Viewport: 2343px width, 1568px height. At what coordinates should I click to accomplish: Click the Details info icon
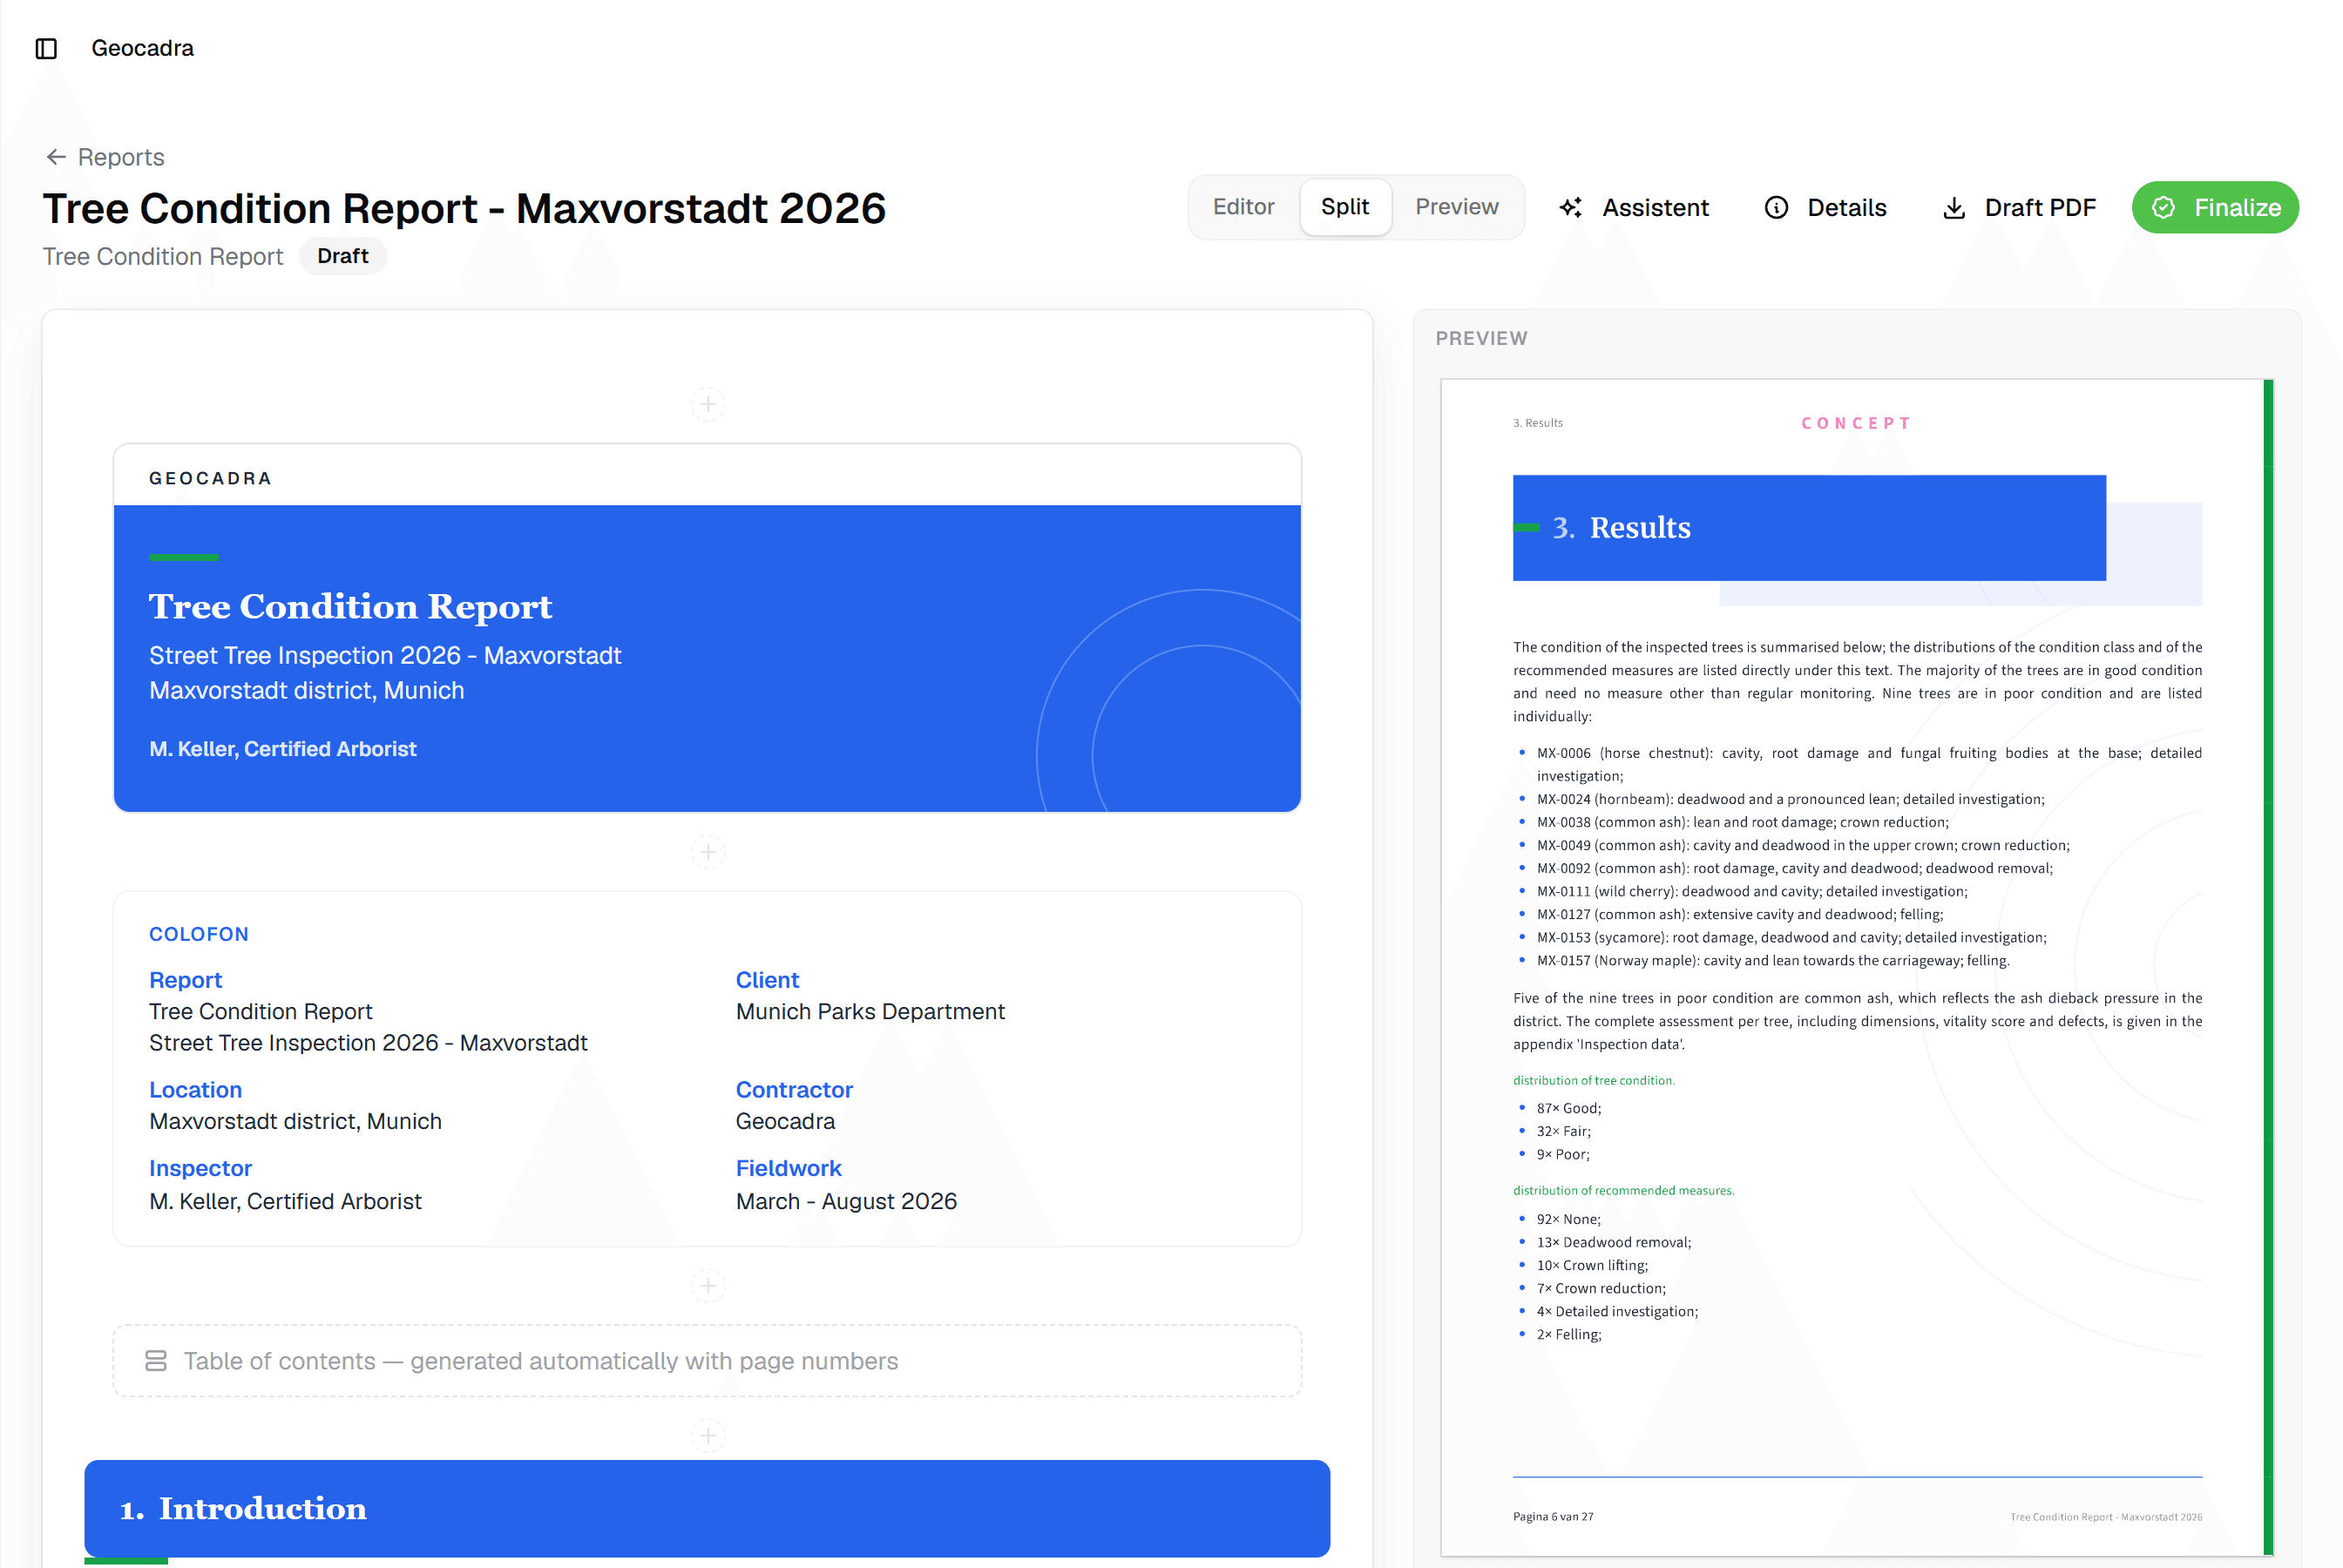1776,207
